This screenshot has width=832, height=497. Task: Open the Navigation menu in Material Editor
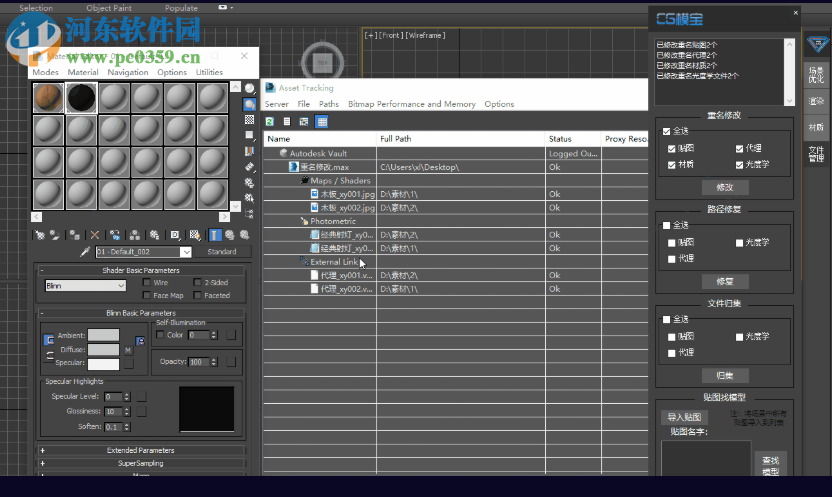click(127, 72)
